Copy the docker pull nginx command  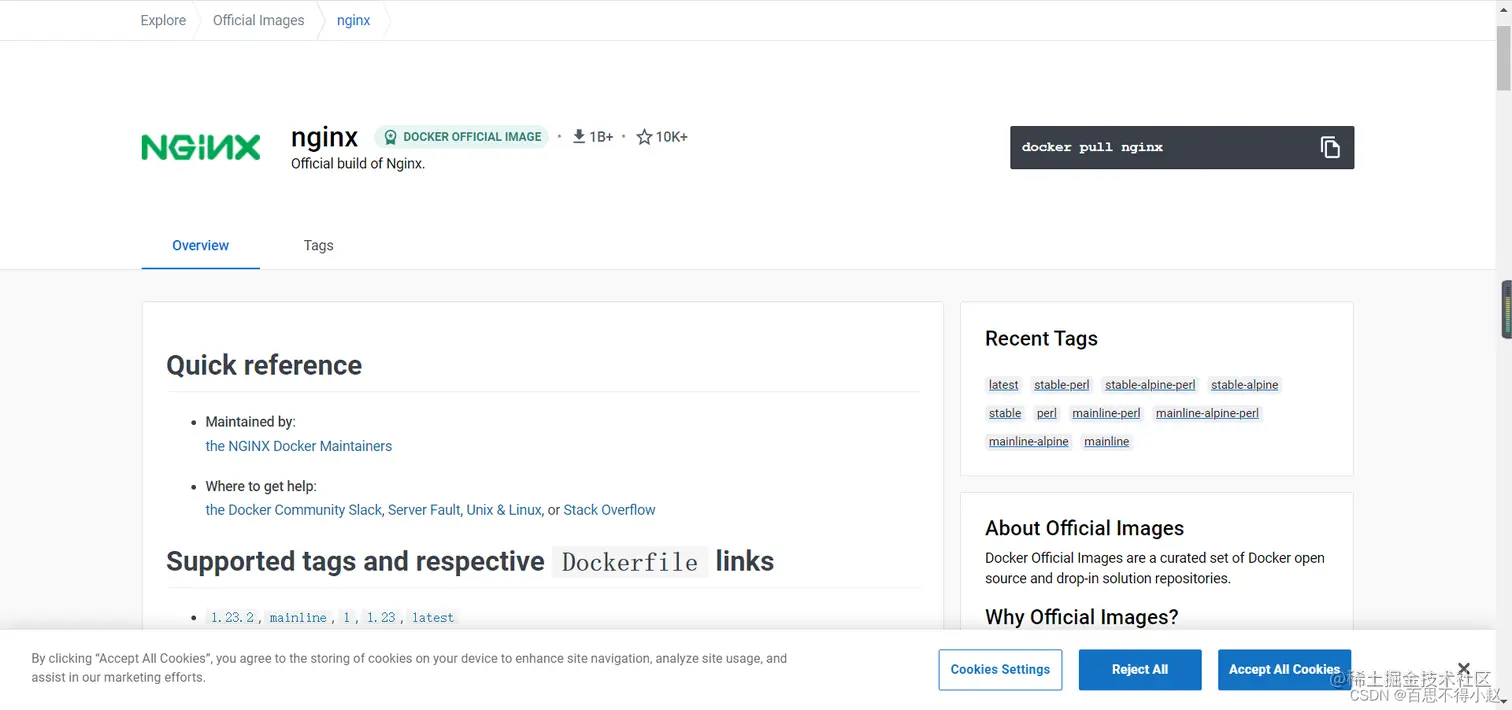click(1329, 147)
